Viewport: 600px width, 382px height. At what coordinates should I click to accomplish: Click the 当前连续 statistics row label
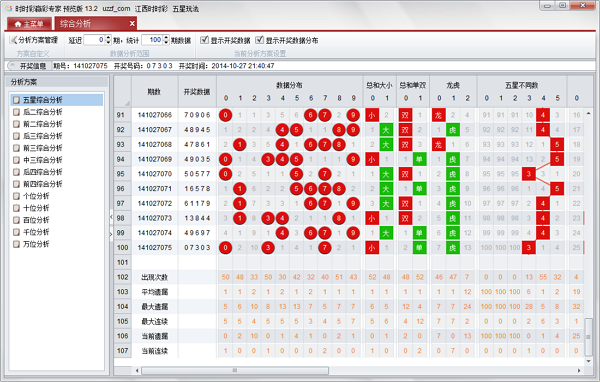coord(155,351)
